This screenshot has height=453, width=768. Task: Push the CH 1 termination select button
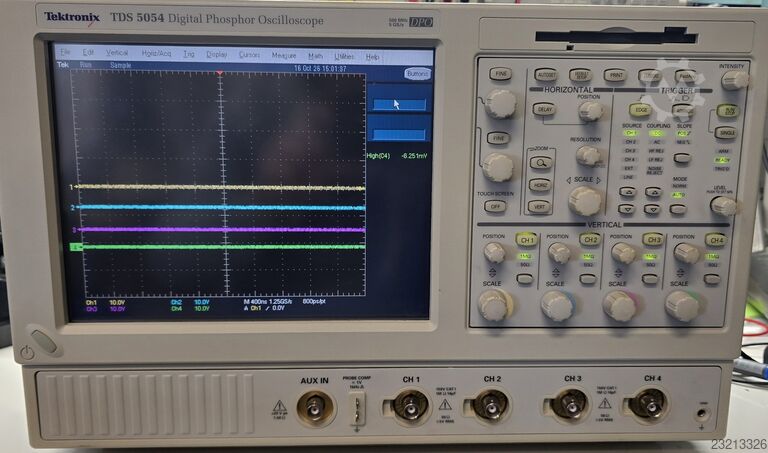(x=525, y=279)
